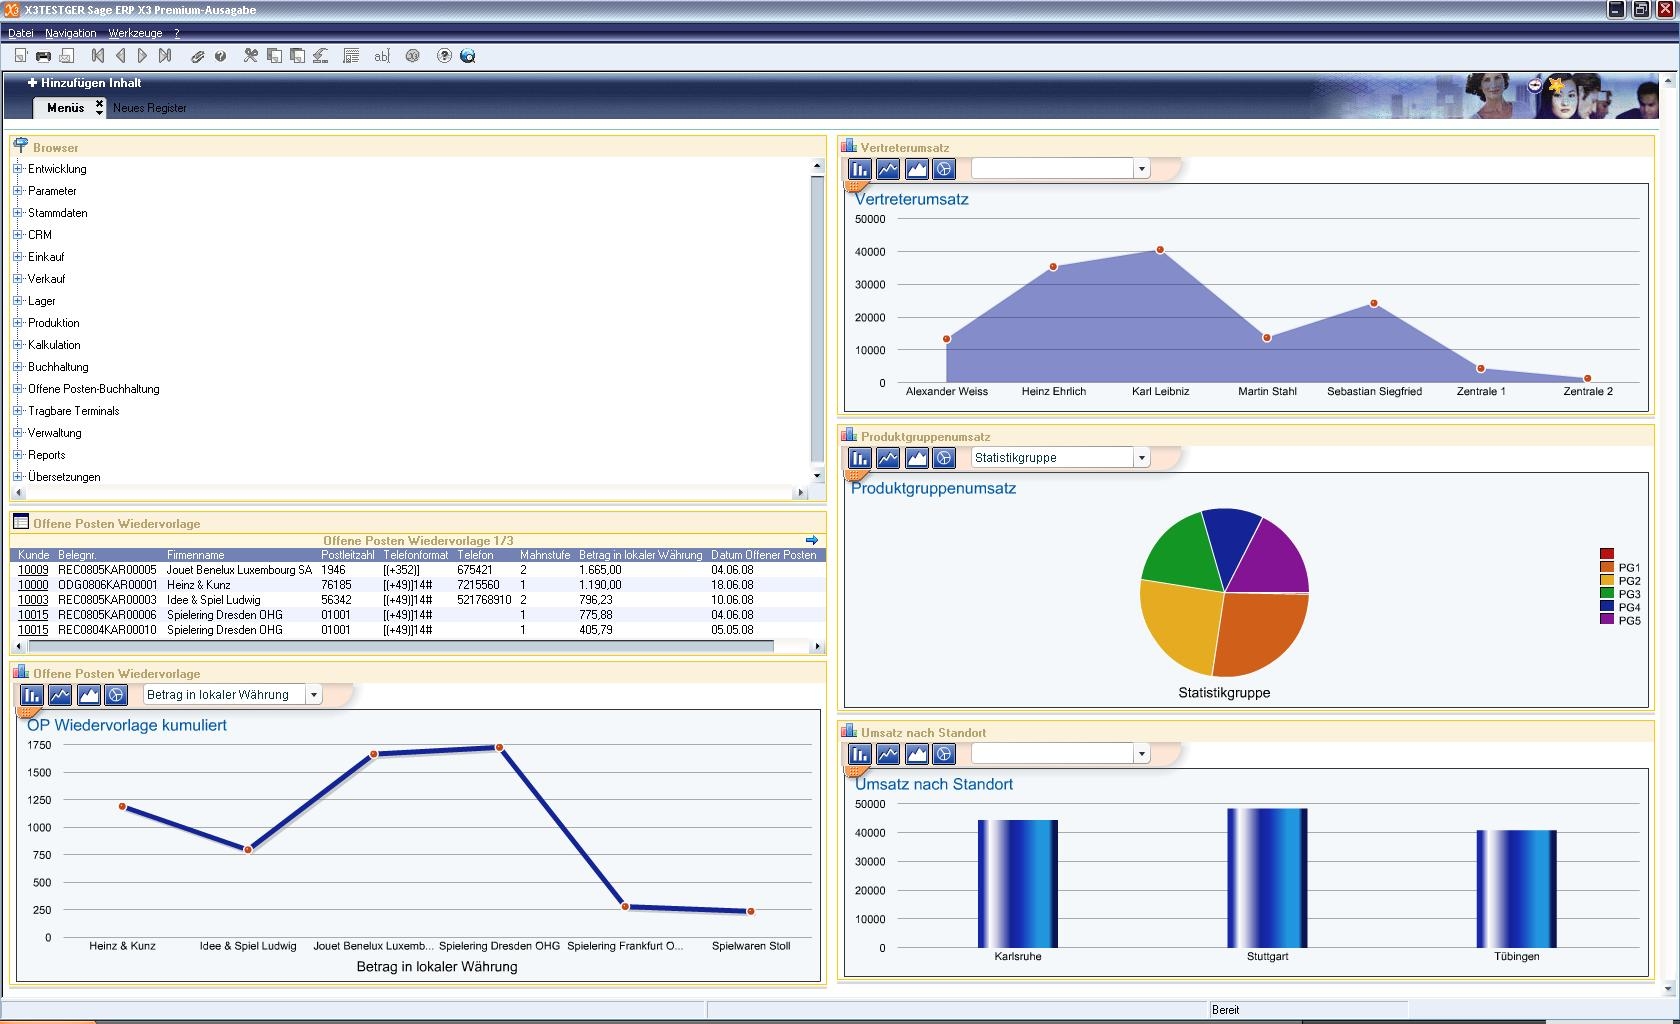
Task: Go to next page of Offene Posten Wiedervorlage
Action: coord(811,540)
